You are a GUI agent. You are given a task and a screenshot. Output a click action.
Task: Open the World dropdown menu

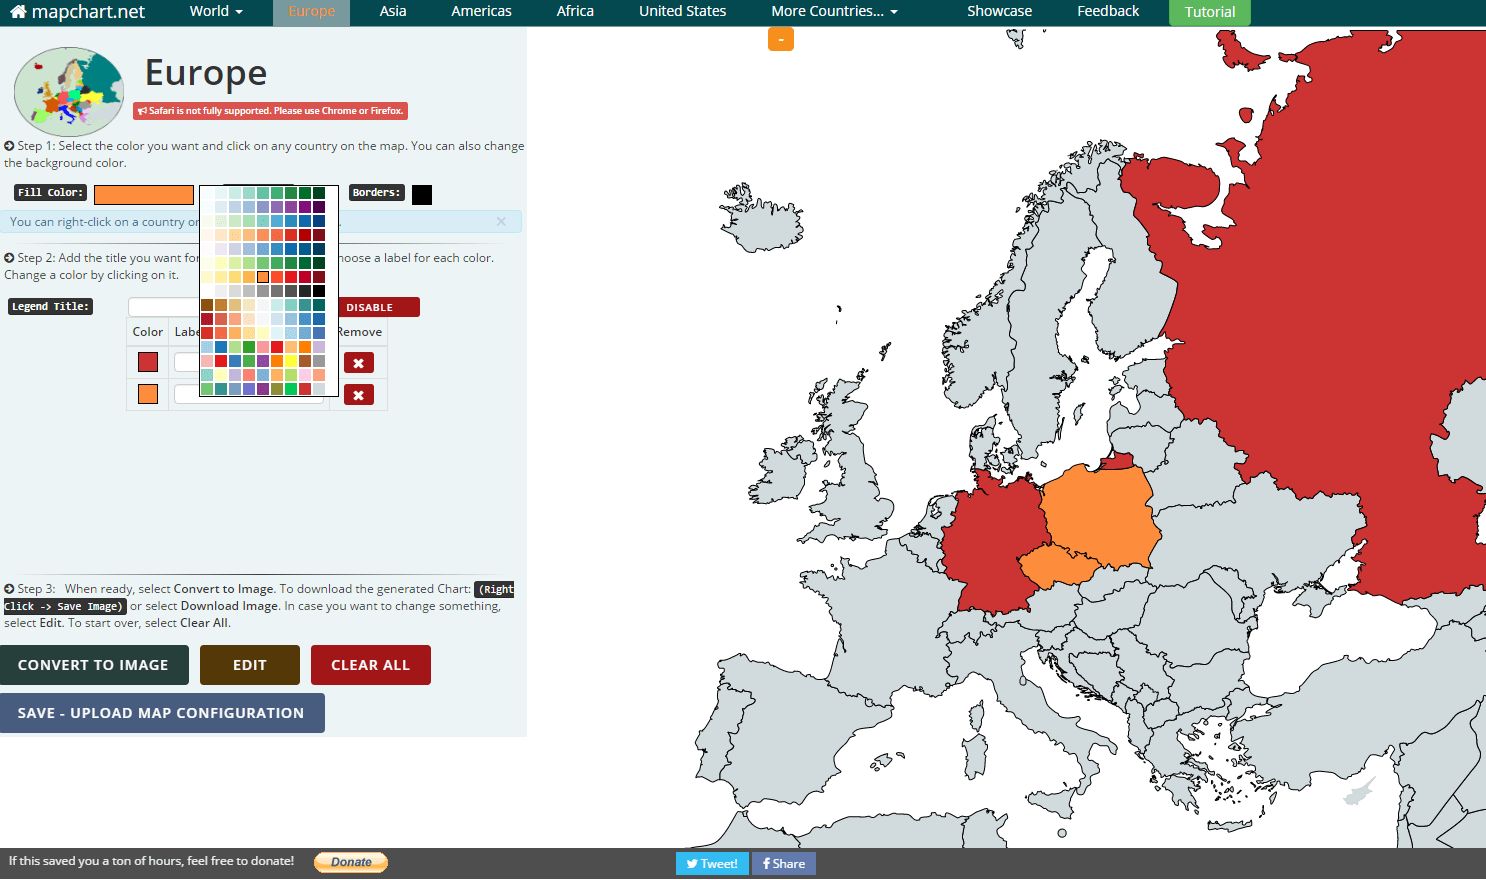[x=215, y=11]
